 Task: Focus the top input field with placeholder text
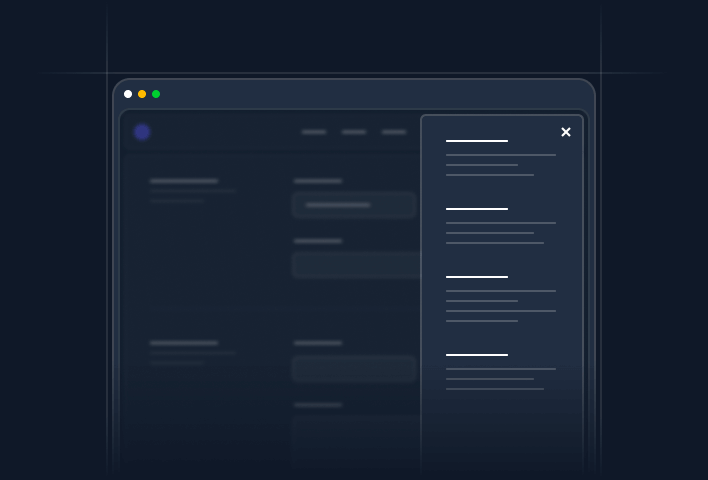coord(354,205)
